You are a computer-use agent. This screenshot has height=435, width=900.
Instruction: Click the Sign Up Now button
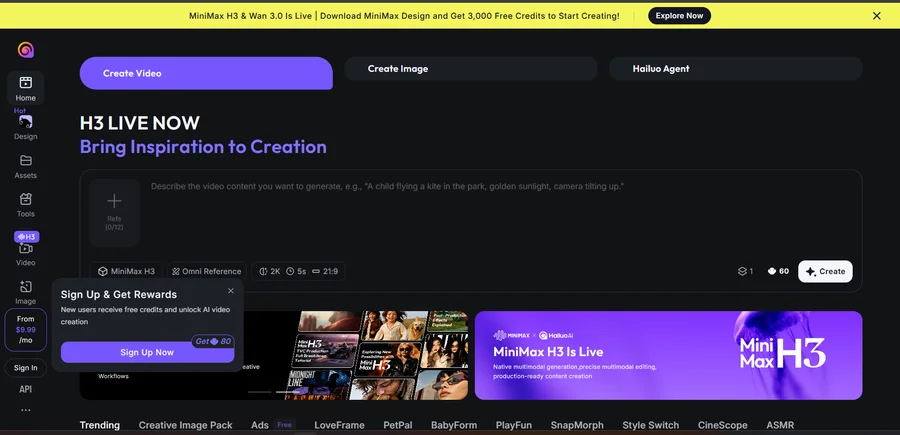click(147, 352)
